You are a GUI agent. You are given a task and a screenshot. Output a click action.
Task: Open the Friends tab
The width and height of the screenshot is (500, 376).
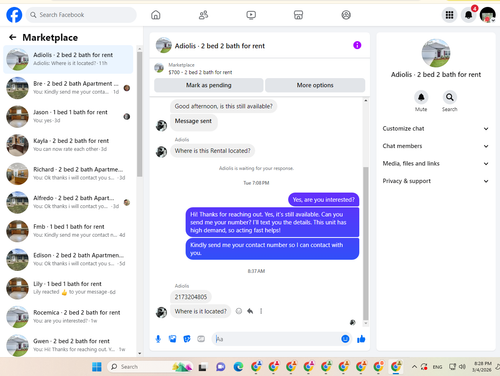pyautogui.click(x=203, y=15)
